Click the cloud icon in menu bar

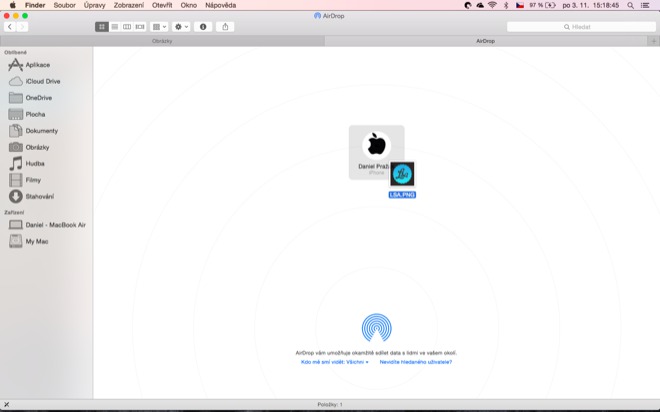480,5
